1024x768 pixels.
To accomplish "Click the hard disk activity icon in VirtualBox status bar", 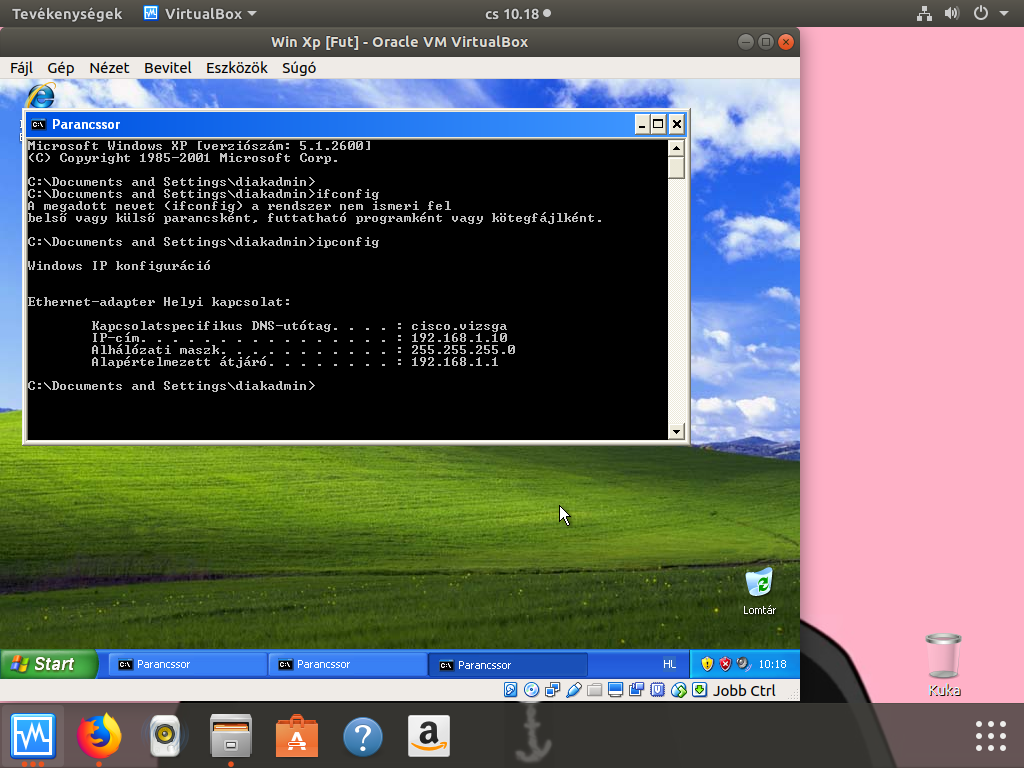I will click(x=511, y=690).
